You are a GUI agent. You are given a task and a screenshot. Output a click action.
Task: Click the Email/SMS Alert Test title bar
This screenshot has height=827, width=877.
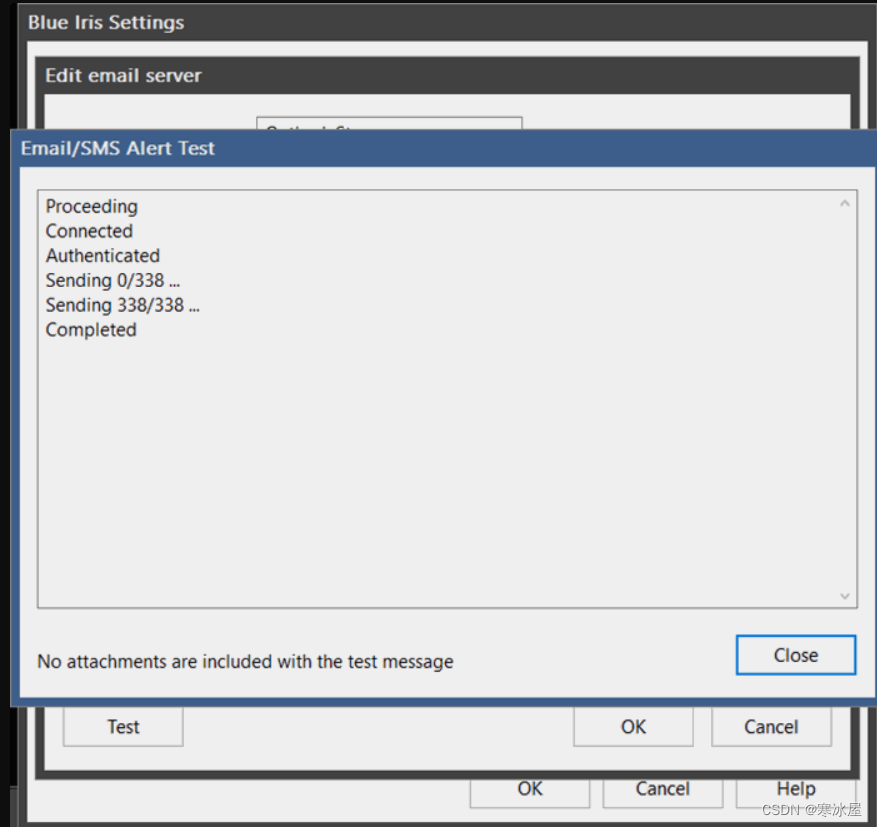tap(445, 148)
